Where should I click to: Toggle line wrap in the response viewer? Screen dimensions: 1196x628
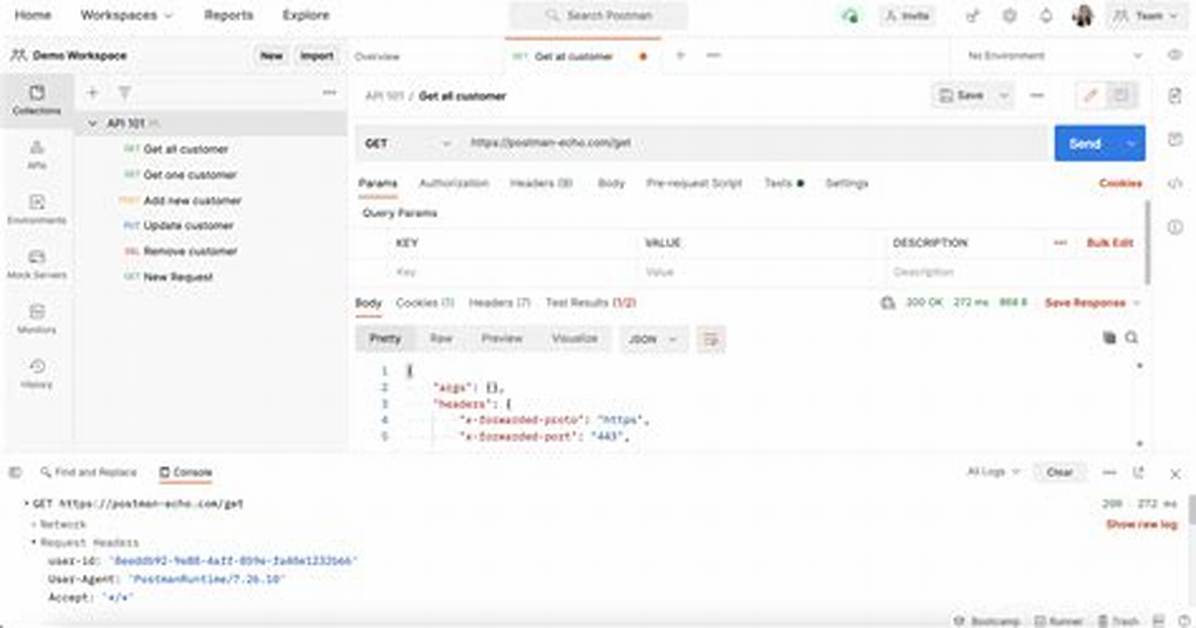pyautogui.click(x=711, y=339)
